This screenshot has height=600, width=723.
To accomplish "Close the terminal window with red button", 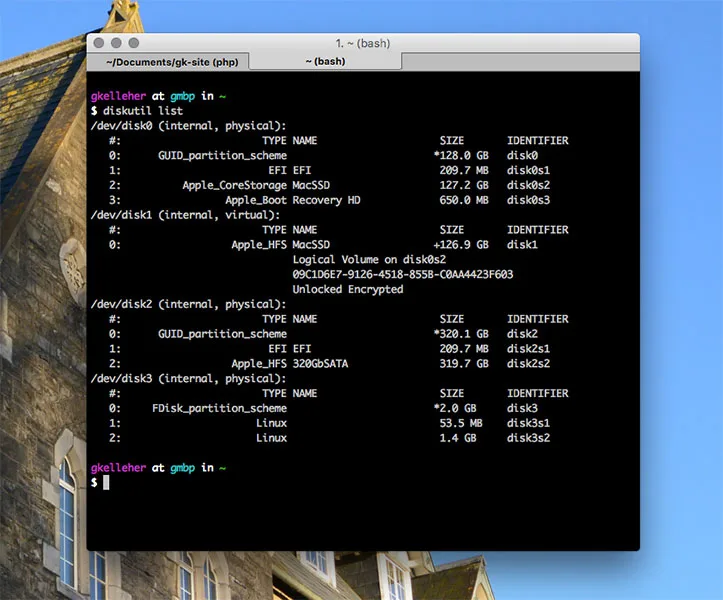I will [x=99, y=43].
